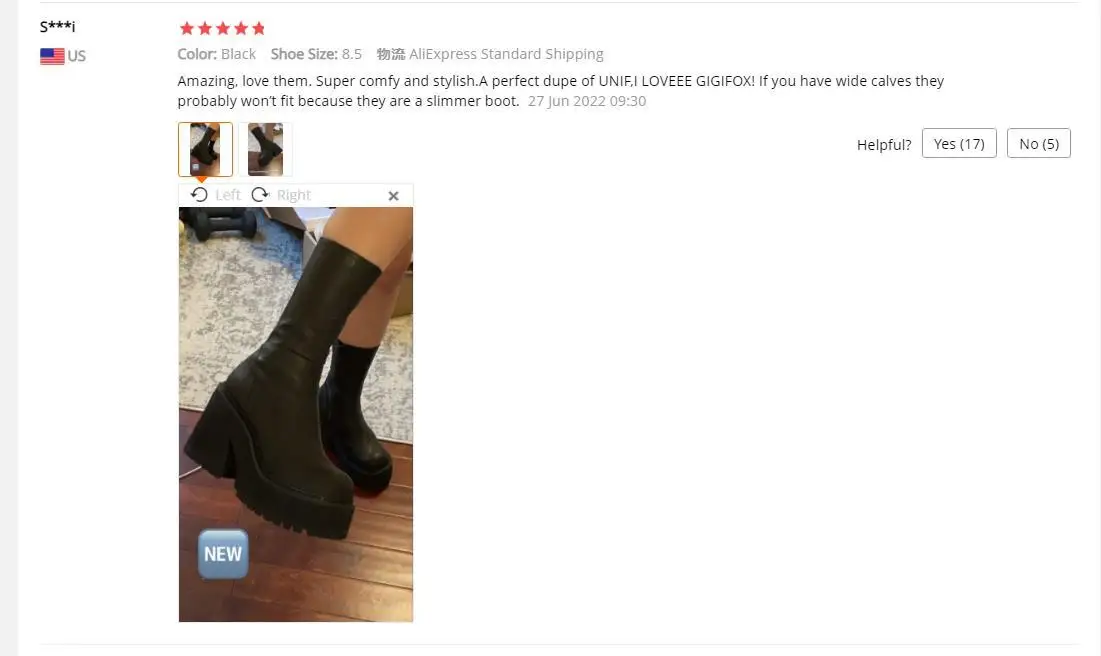Click the Color: Black attribute
Image resolution: width=1101 pixels, height=656 pixels.
(216, 54)
